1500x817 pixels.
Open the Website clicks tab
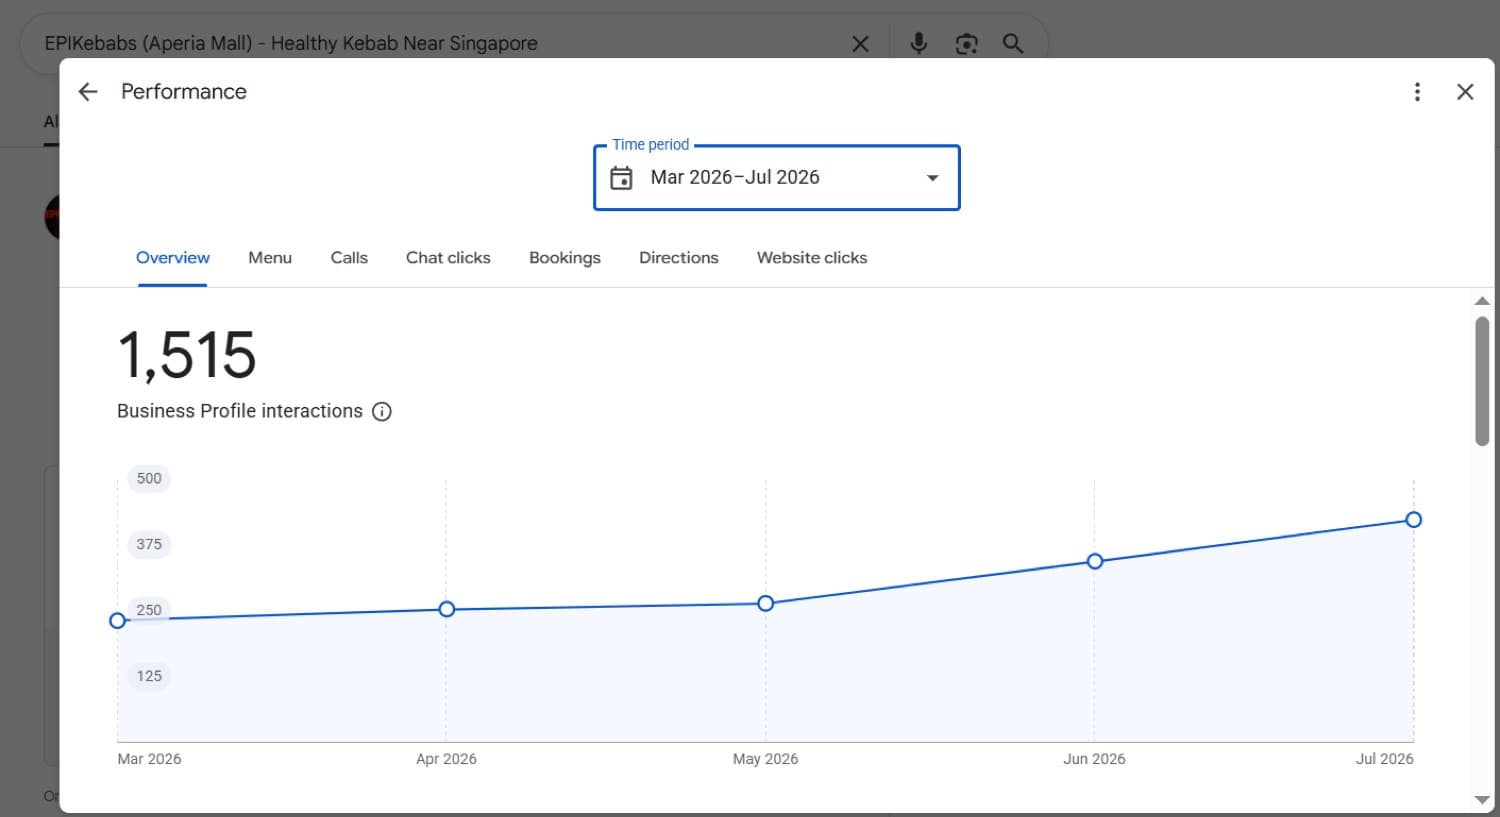[812, 258]
